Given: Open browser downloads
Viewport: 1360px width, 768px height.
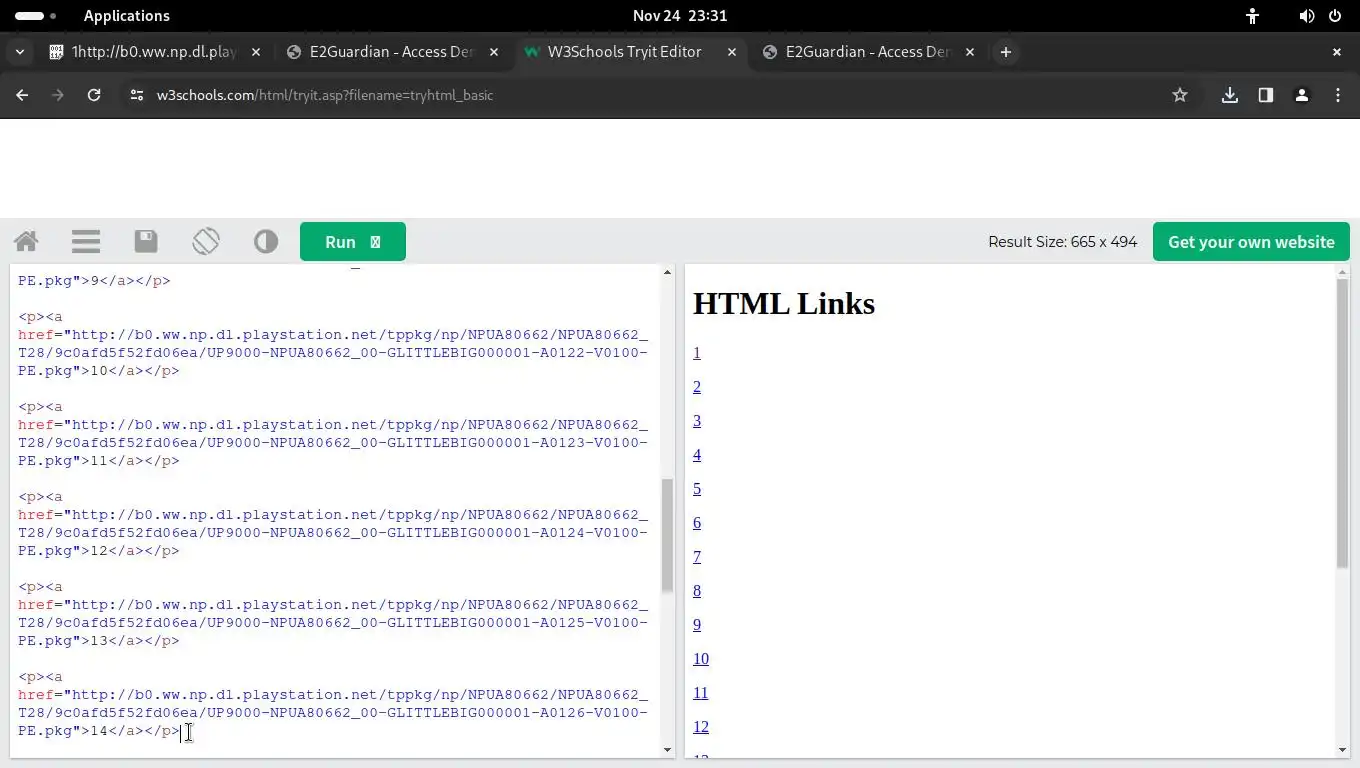Looking at the screenshot, I should click(x=1230, y=95).
